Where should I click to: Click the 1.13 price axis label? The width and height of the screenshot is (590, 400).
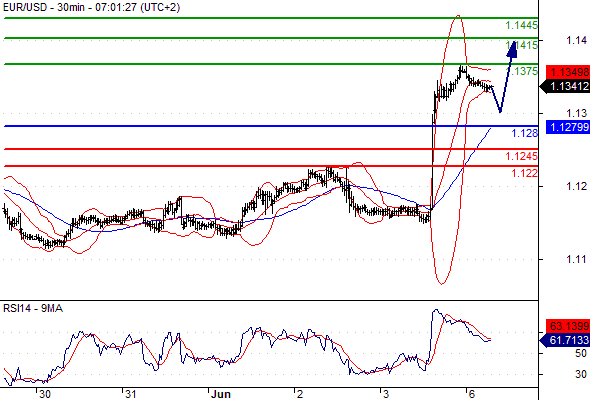[x=576, y=113]
